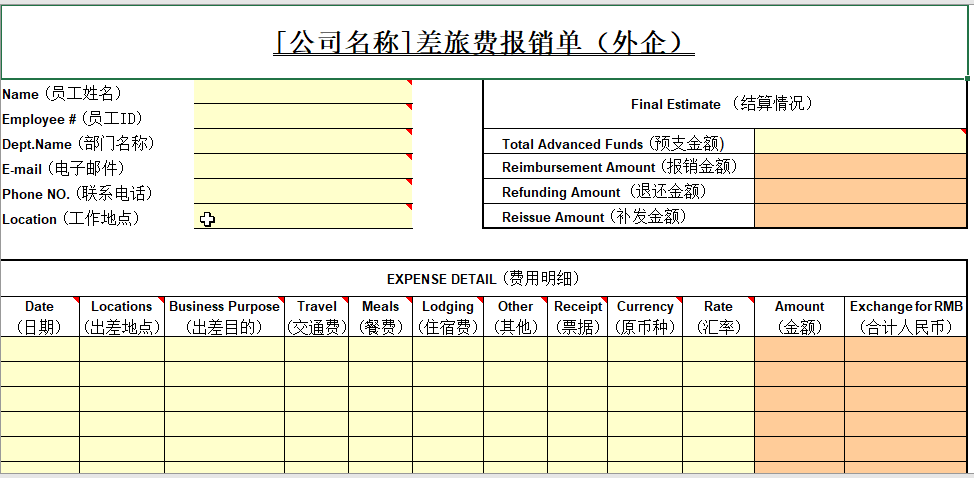The height and width of the screenshot is (478, 974).
Task: Select the Date (日期) column header
Action: 40,316
